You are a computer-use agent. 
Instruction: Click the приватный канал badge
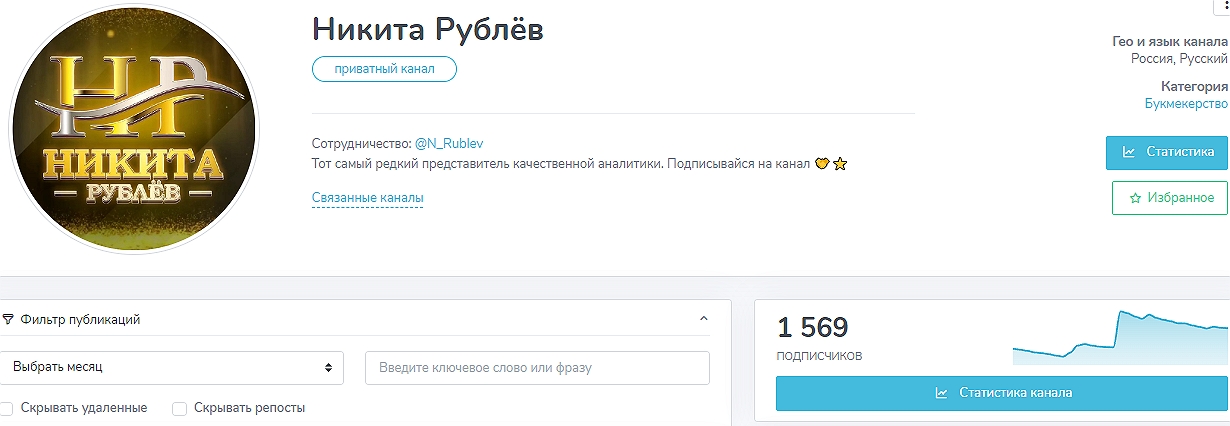pos(384,68)
